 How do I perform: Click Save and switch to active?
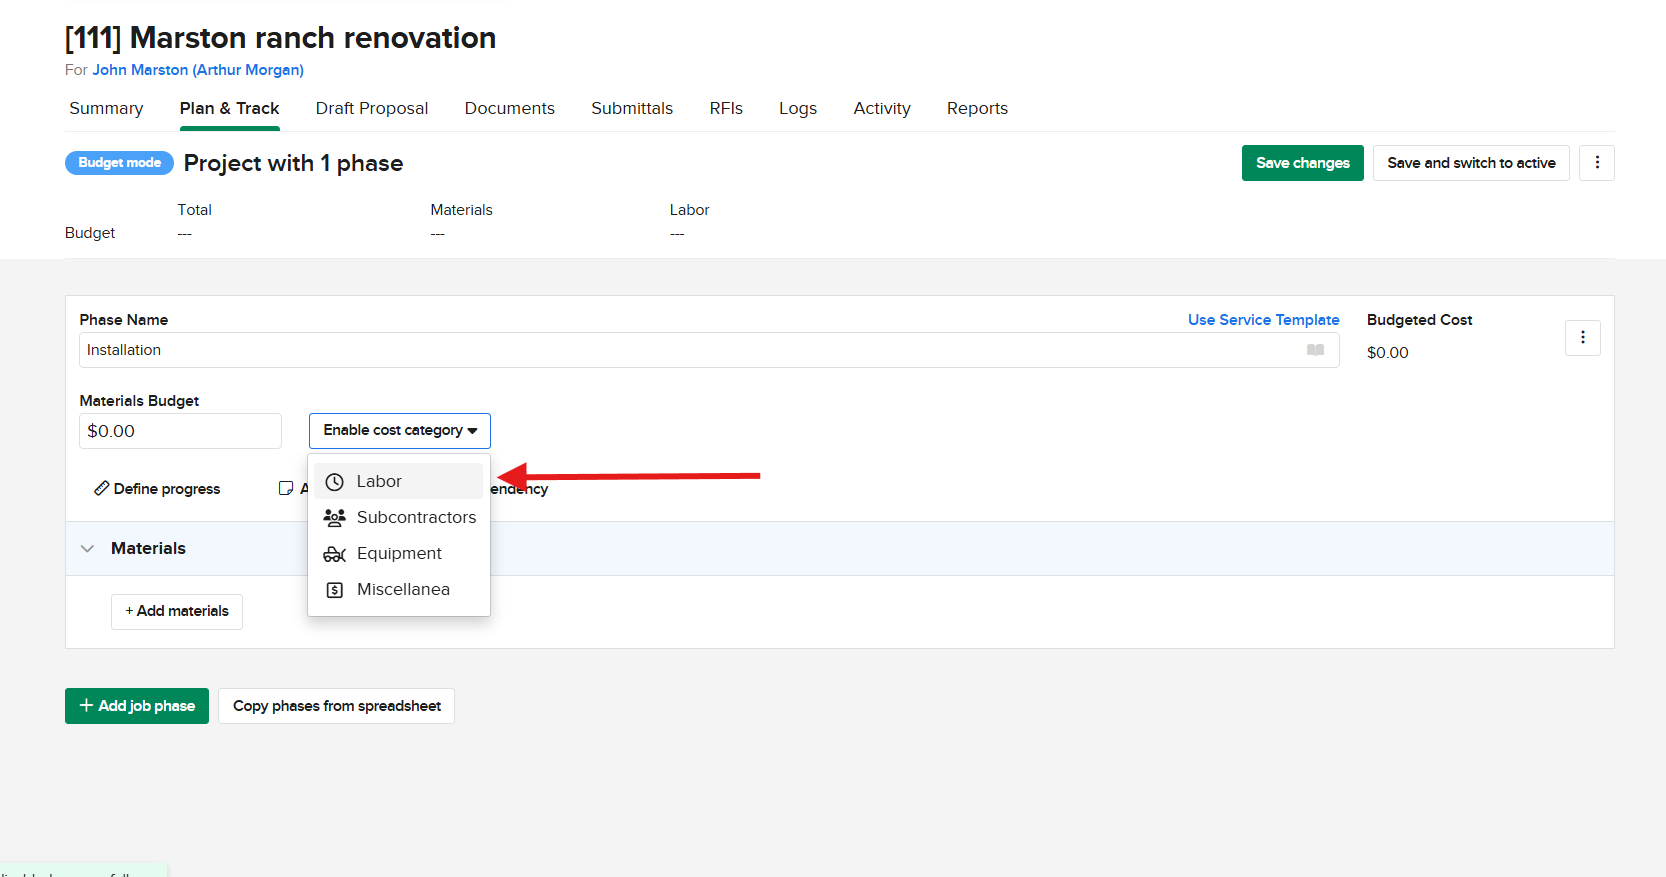1470,163
